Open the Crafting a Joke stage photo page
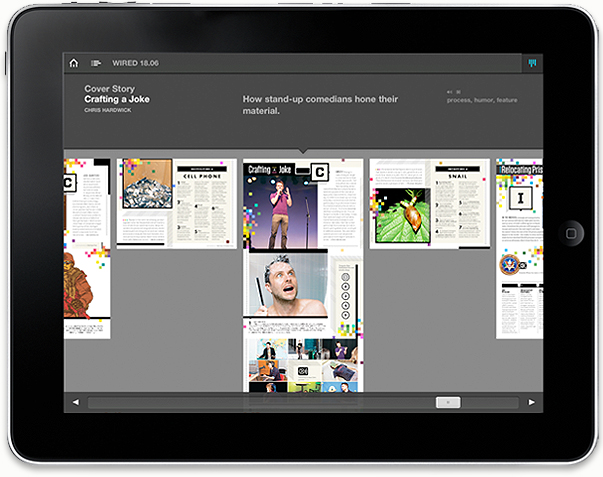This screenshot has width=603, height=477. click(303, 204)
